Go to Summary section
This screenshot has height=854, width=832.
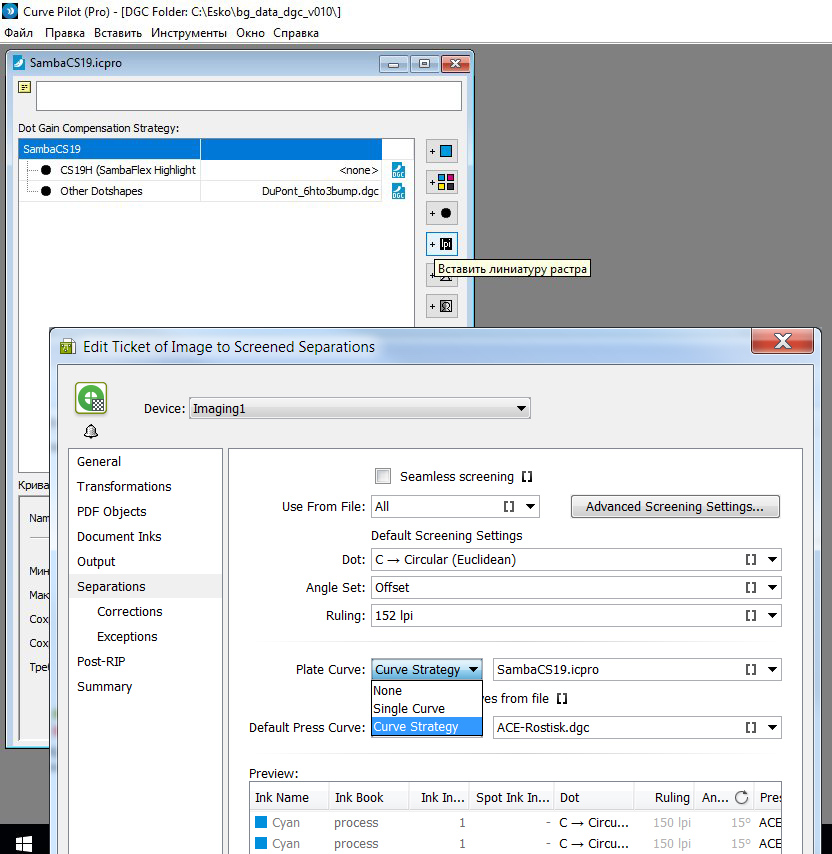click(145, 687)
